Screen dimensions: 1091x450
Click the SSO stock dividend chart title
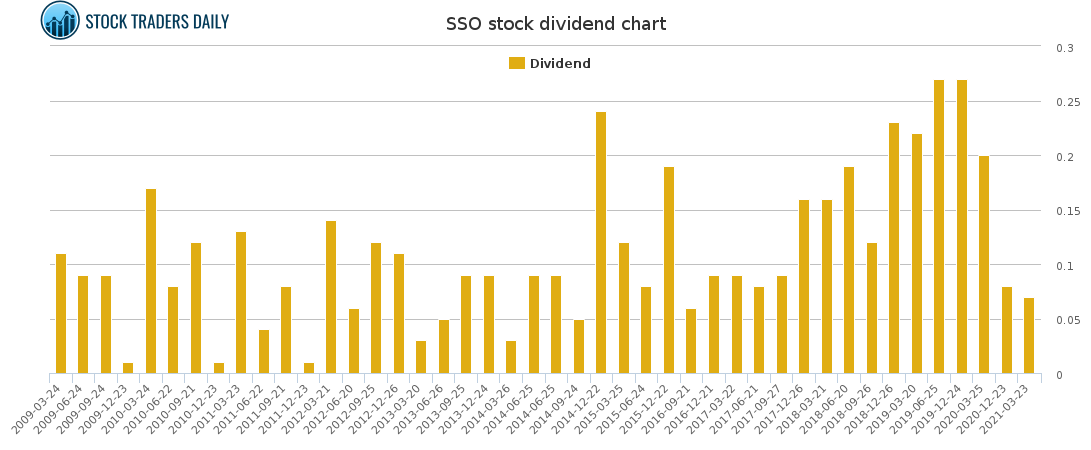[556, 24]
